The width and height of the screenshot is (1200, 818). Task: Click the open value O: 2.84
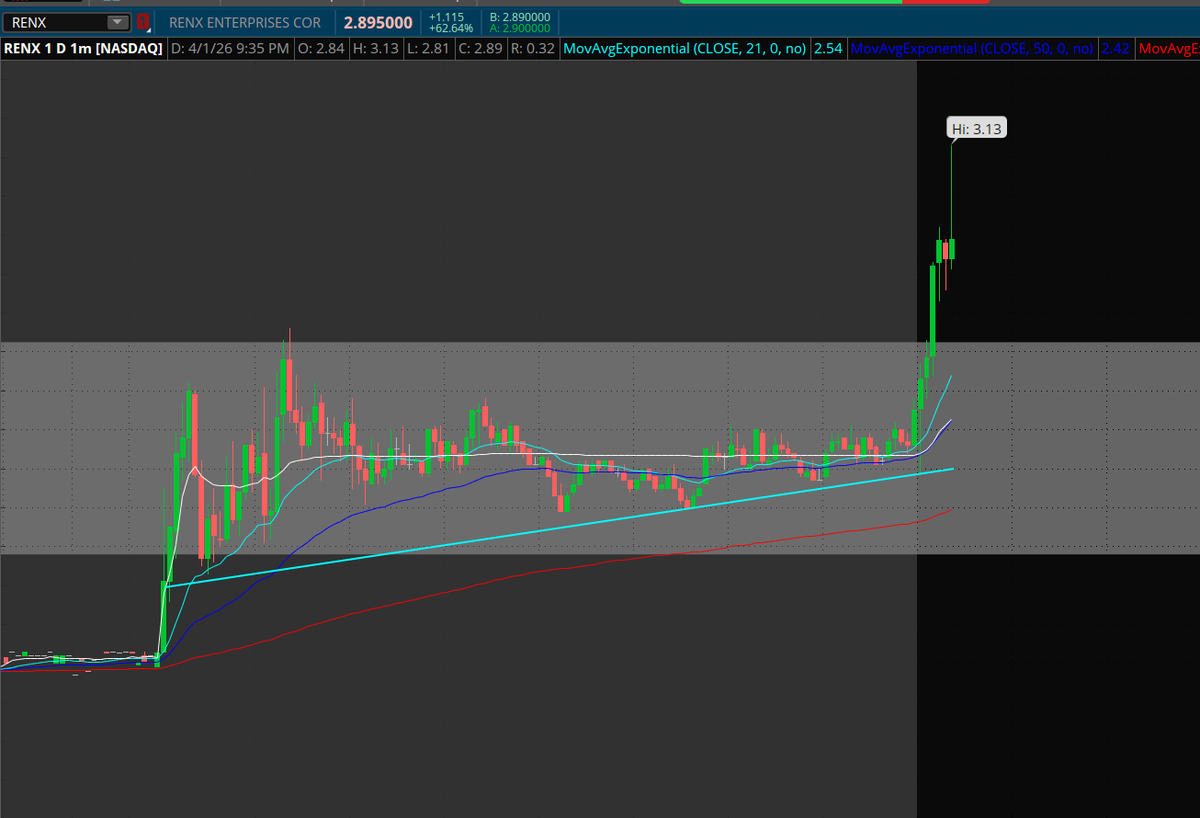coord(321,48)
